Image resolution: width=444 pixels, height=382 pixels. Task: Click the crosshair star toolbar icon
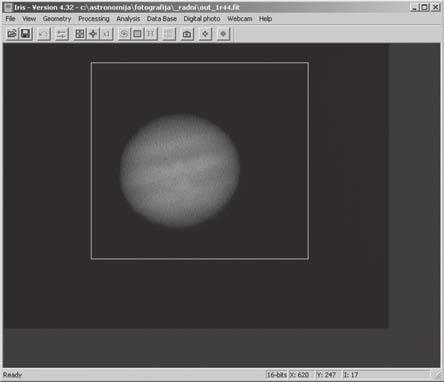pos(93,34)
